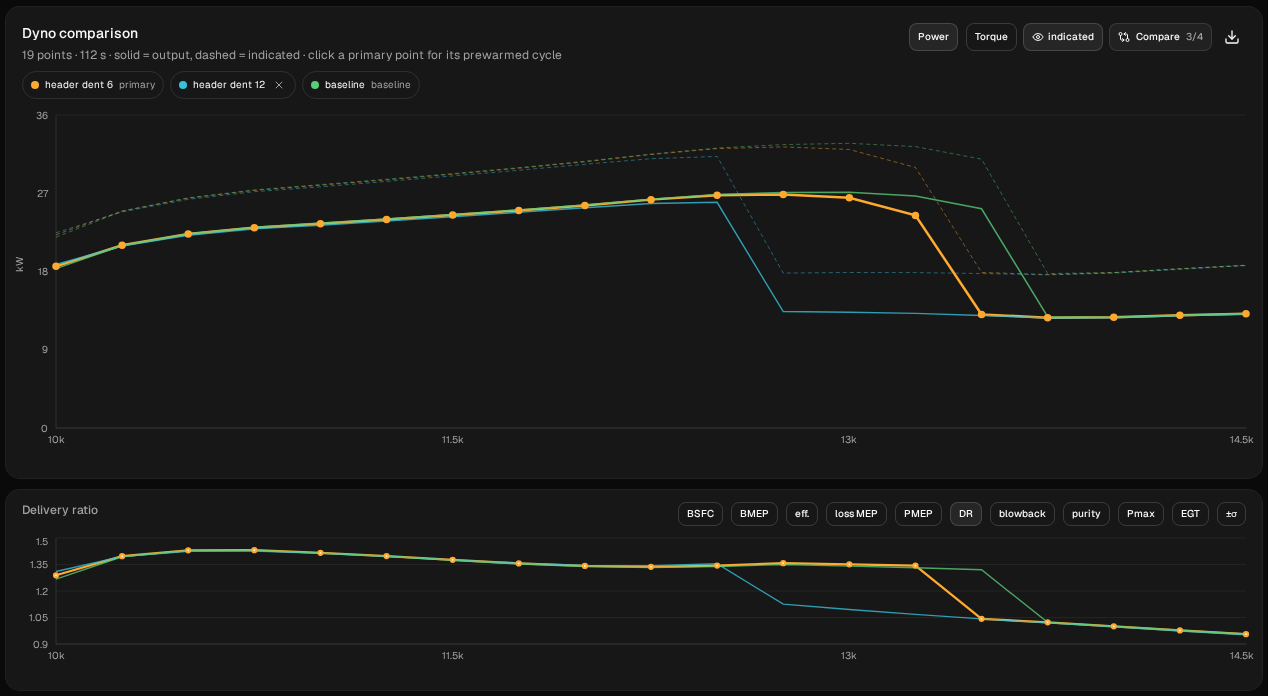Show the purity metric
The image size is (1268, 696).
[x=1086, y=513]
